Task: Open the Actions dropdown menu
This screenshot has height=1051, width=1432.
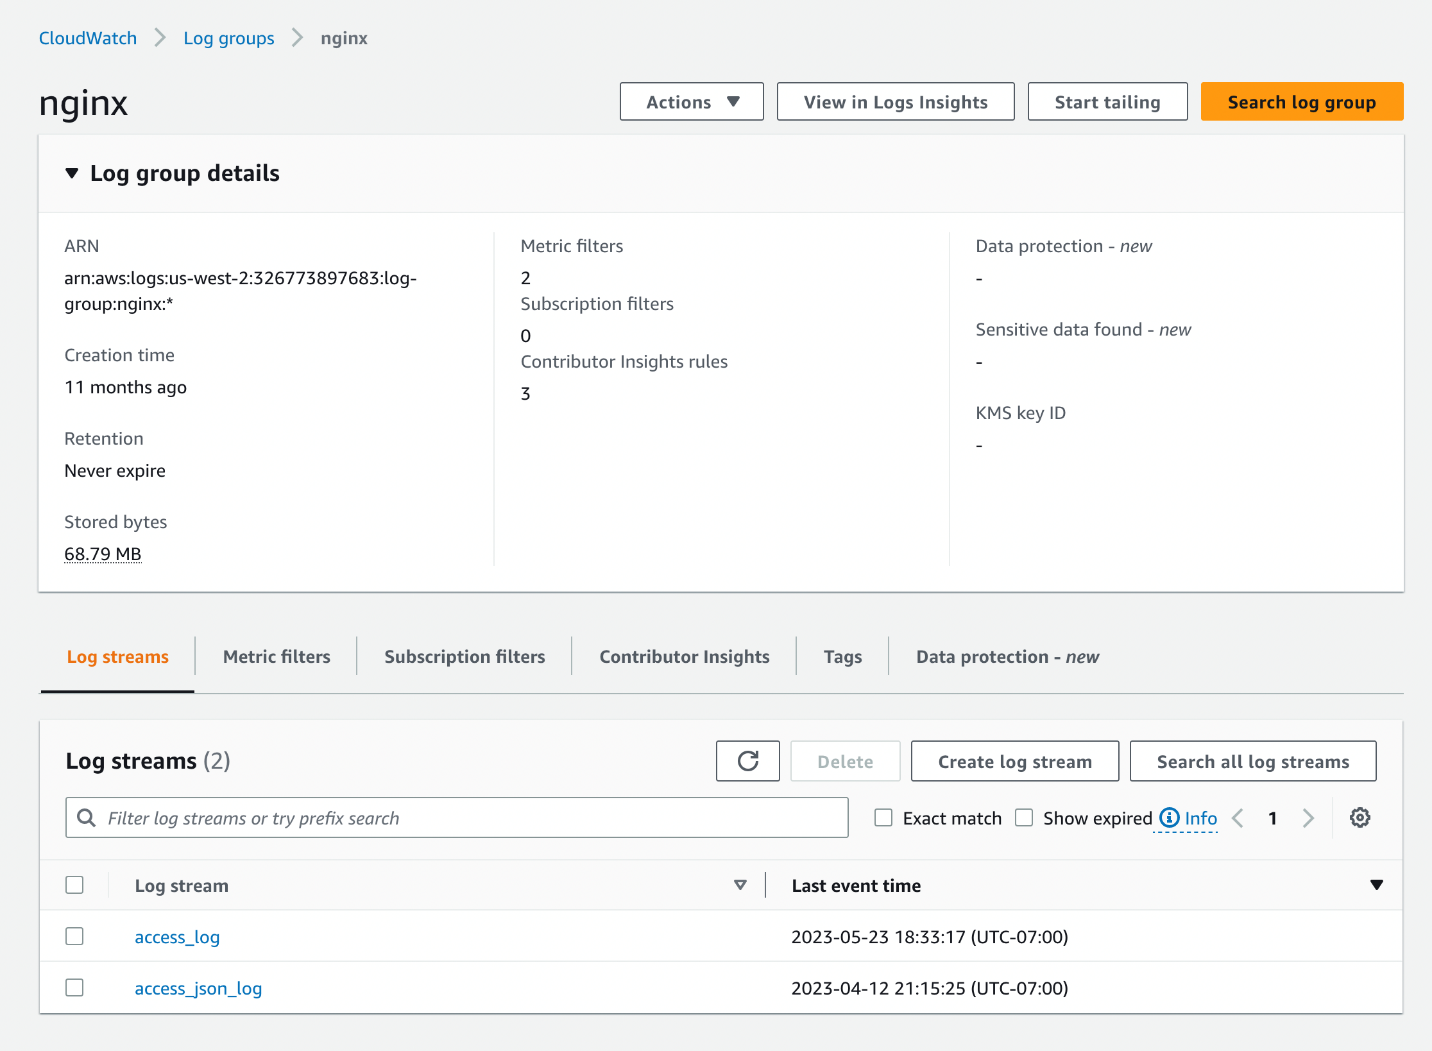Action: pos(691,101)
